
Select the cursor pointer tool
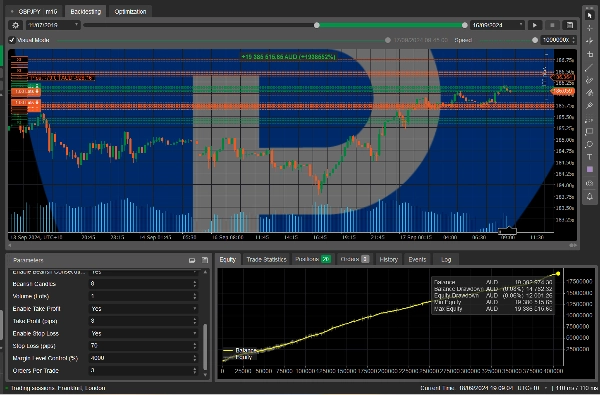point(590,15)
